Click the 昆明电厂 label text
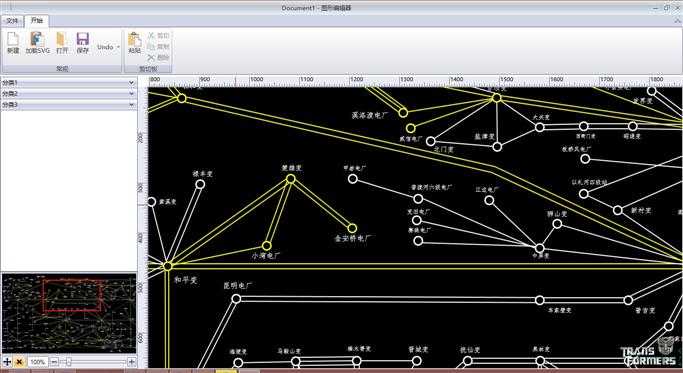This screenshot has height=373, width=683. 237,286
